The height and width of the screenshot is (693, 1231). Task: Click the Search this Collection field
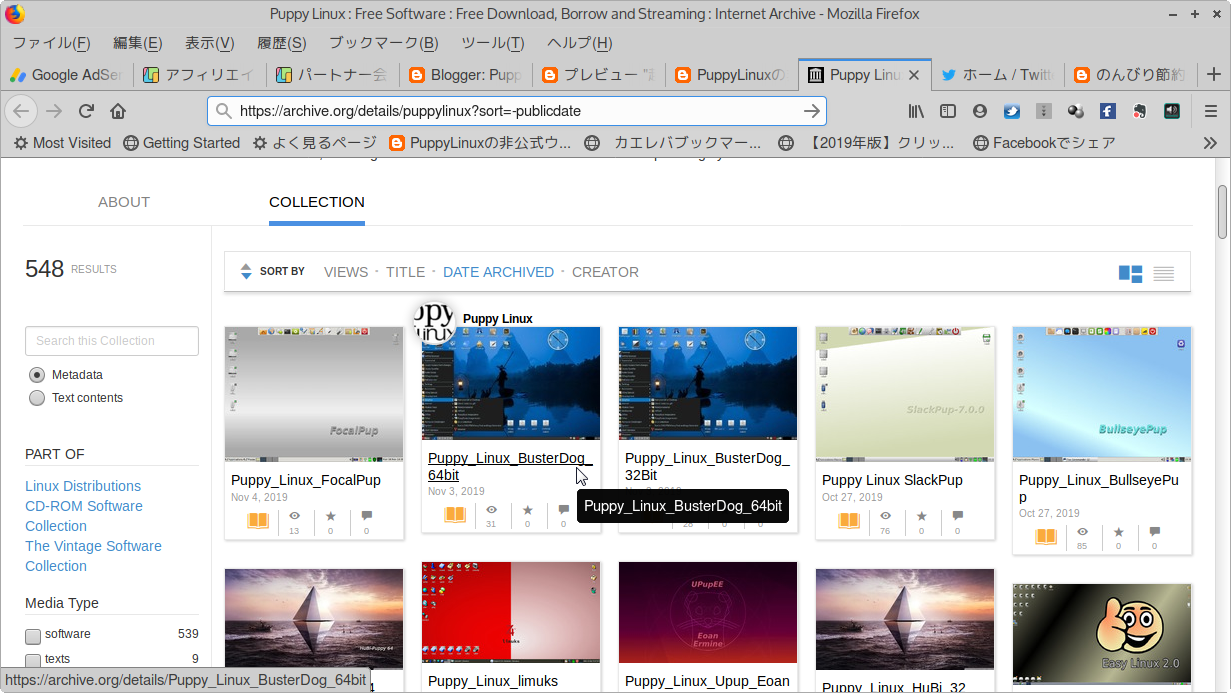click(x=112, y=341)
